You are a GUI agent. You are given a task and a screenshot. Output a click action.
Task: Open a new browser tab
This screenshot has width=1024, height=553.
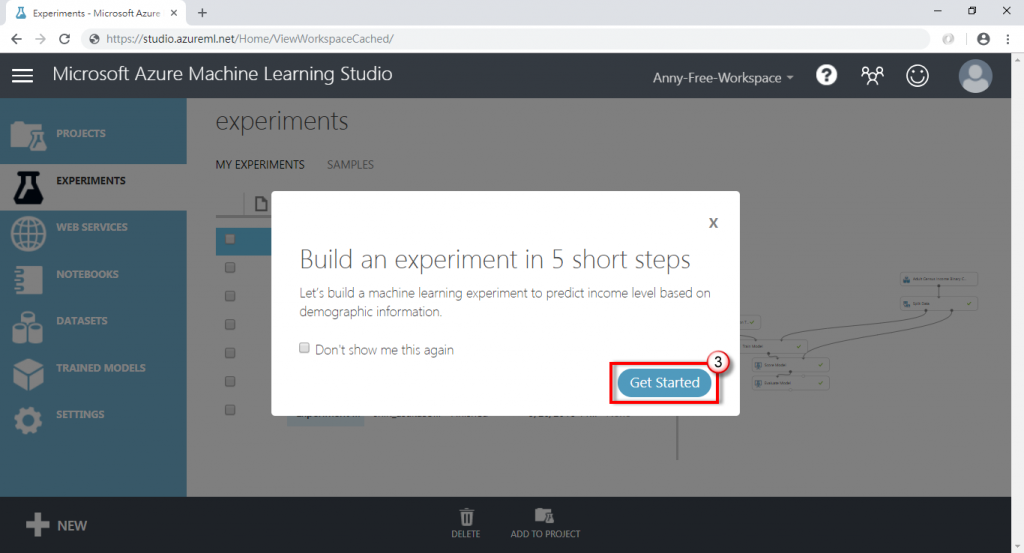tap(202, 12)
